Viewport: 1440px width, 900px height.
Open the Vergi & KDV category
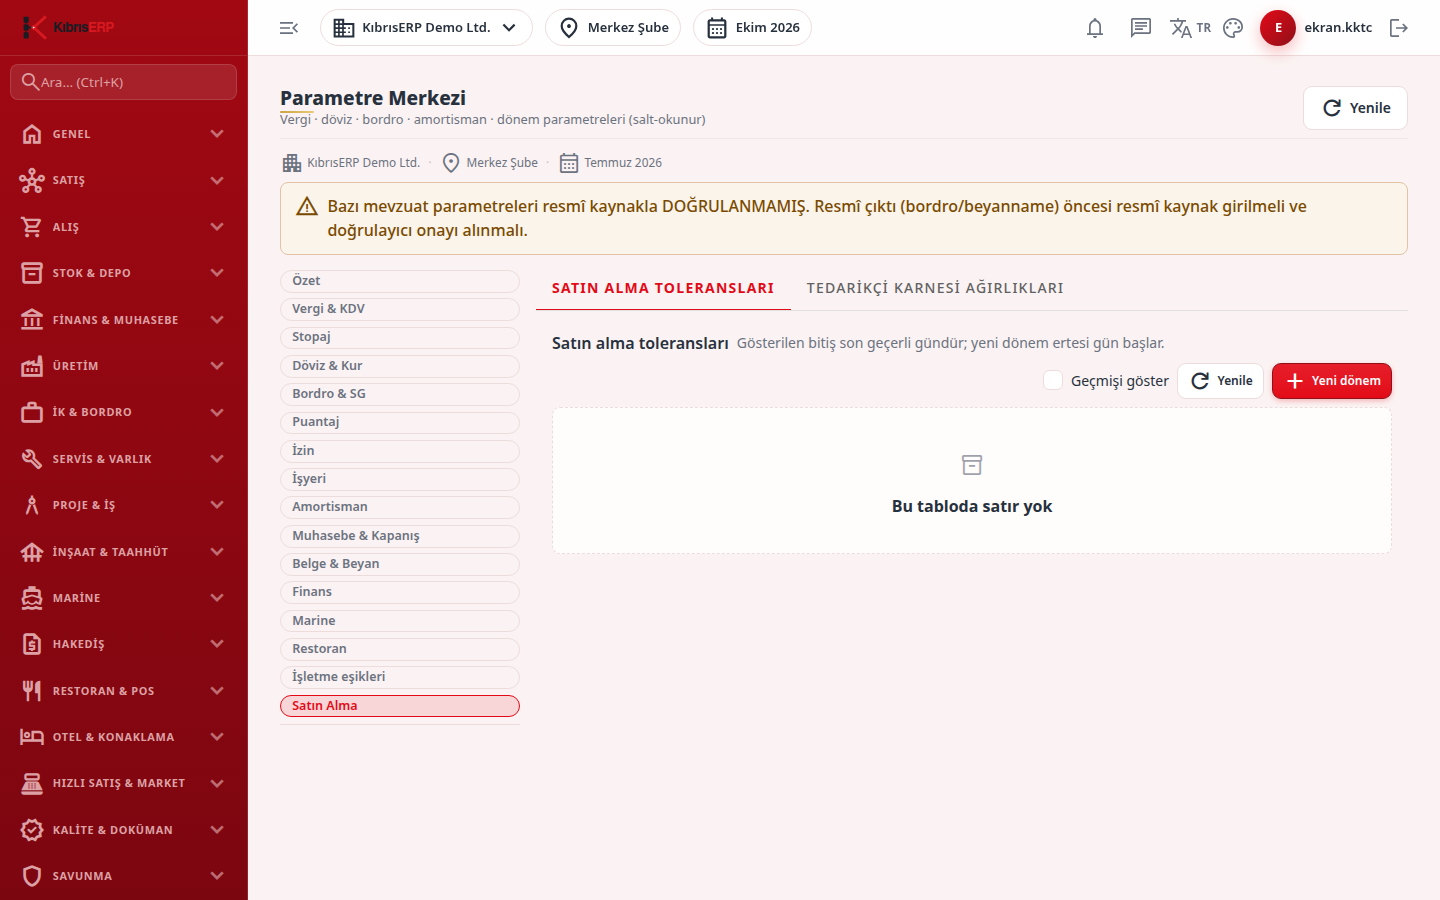[400, 309]
